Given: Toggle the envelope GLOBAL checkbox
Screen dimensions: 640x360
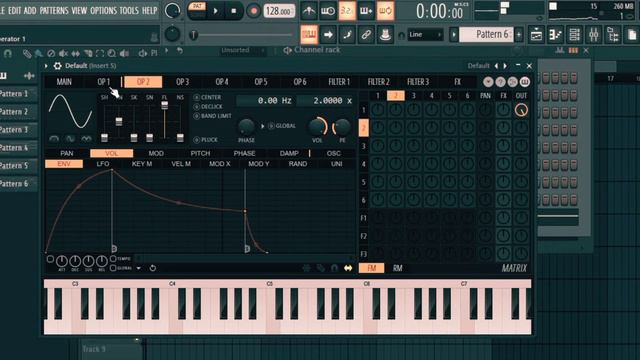Looking at the screenshot, I should (x=113, y=268).
